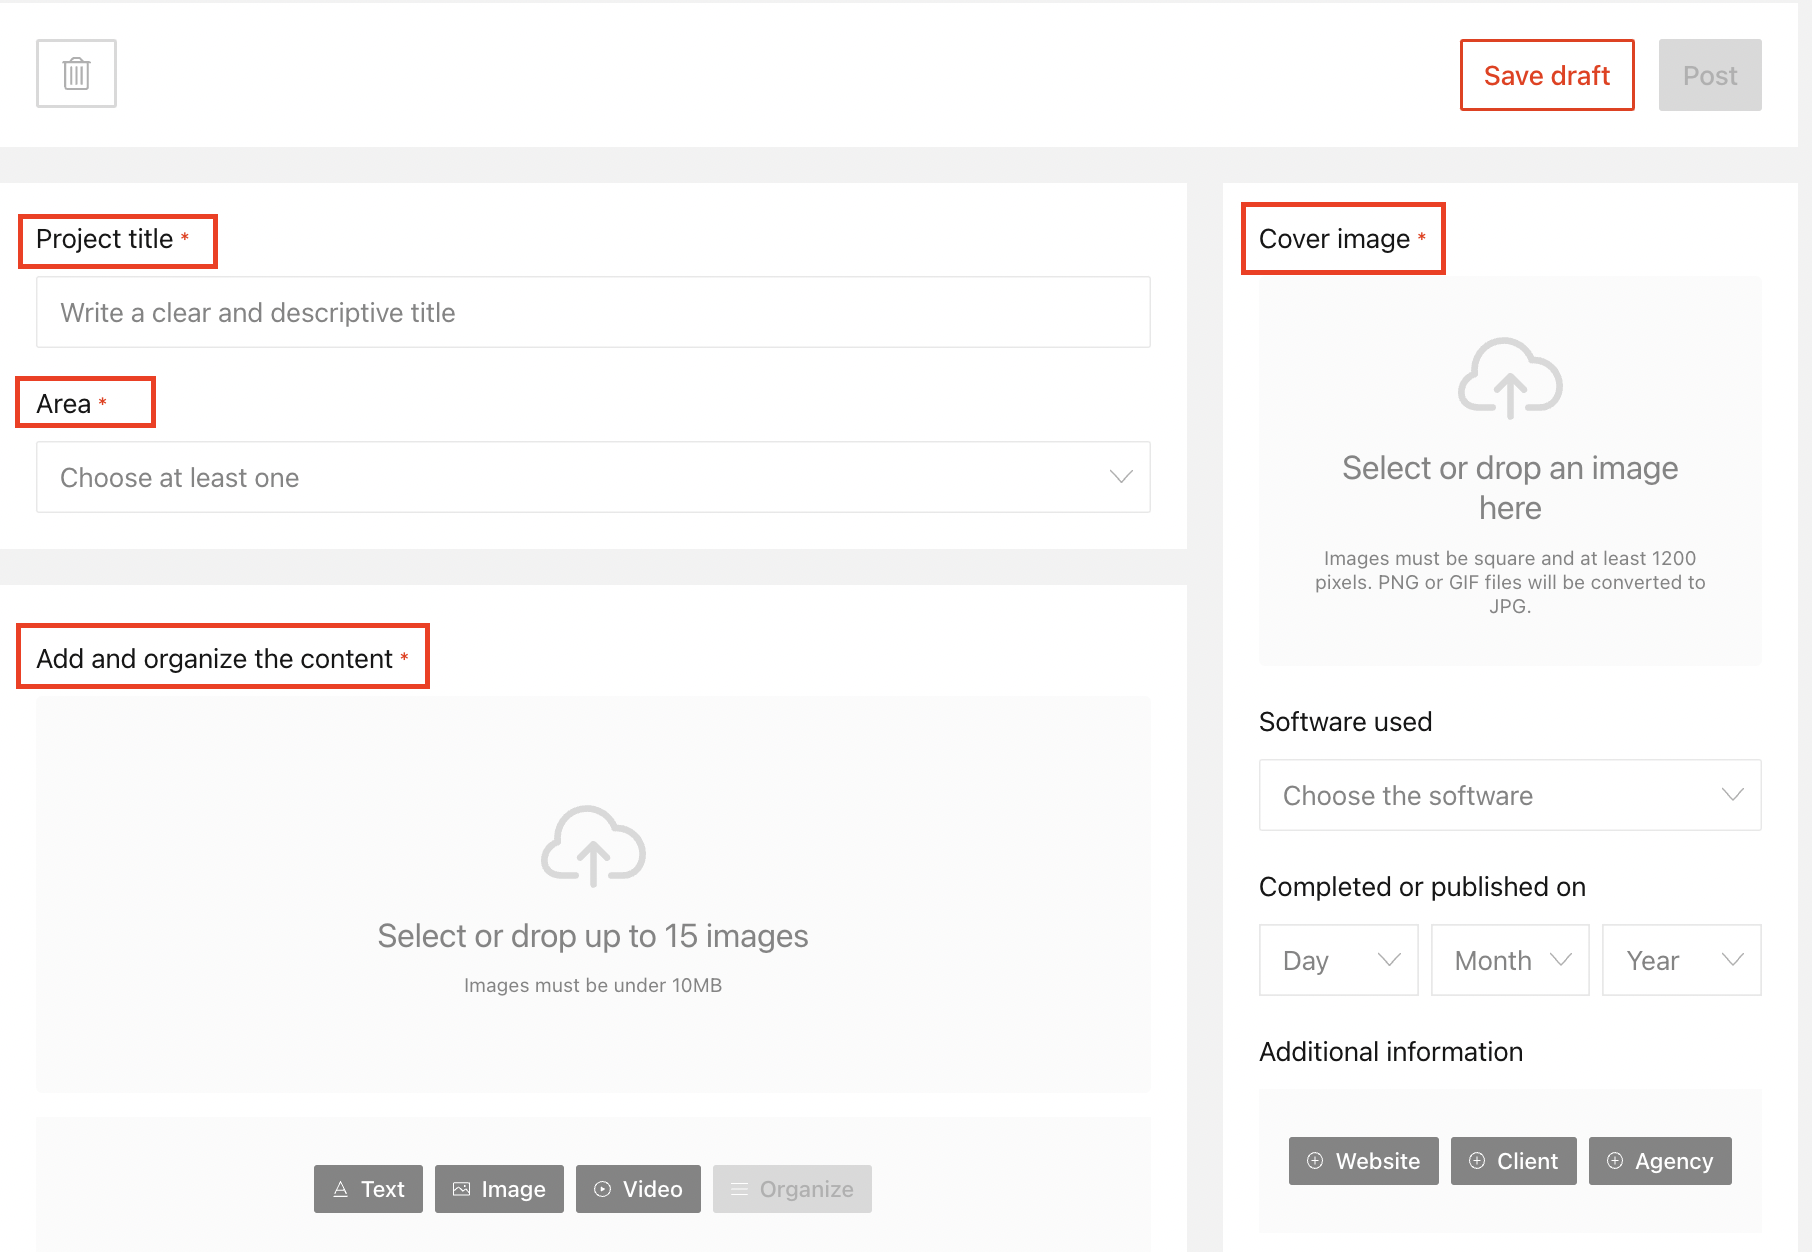Click 'Images must be under 10MB' note
The image size is (1812, 1252).
593,985
